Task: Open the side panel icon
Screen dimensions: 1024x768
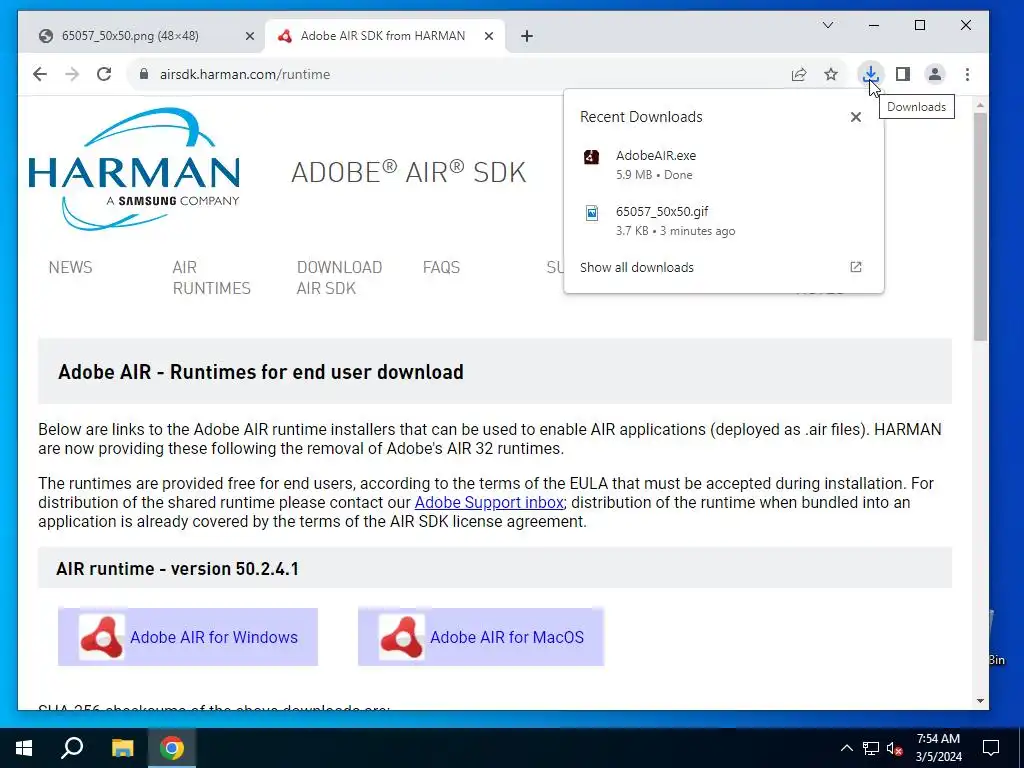Action: tap(903, 74)
